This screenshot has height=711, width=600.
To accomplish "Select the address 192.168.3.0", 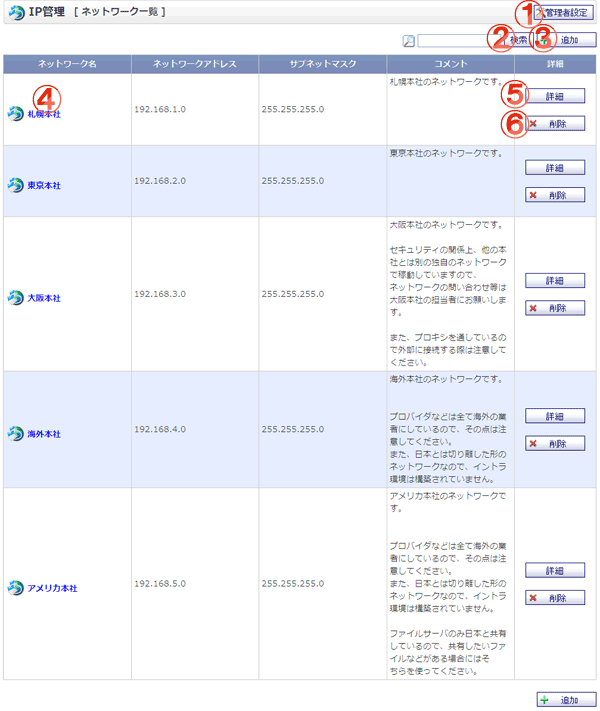I will click(x=160, y=294).
